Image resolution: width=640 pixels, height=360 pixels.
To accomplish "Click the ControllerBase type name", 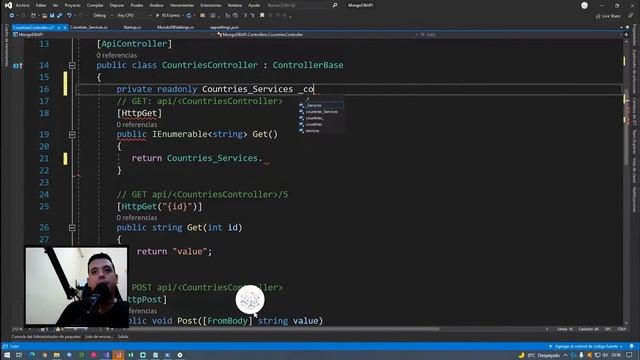I will pyautogui.click(x=308, y=65).
